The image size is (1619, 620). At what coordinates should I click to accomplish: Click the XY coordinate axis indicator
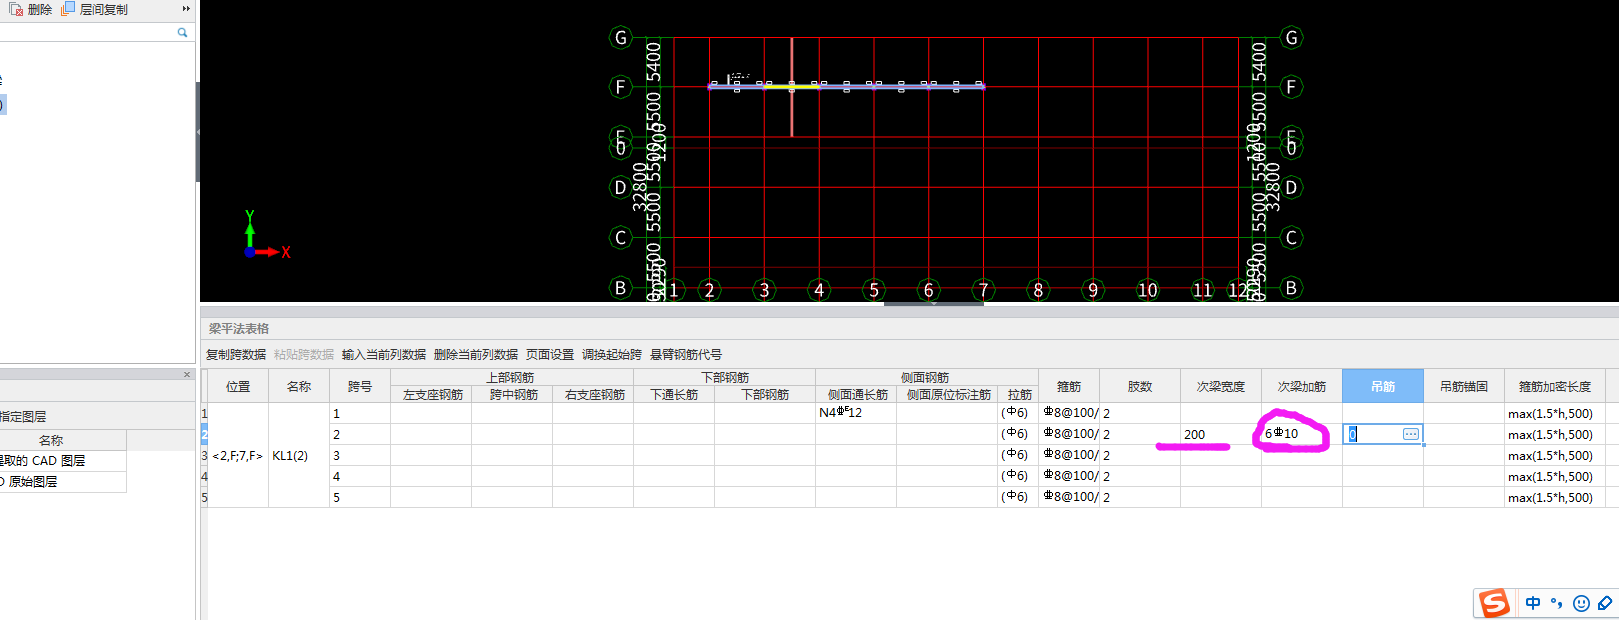click(266, 236)
